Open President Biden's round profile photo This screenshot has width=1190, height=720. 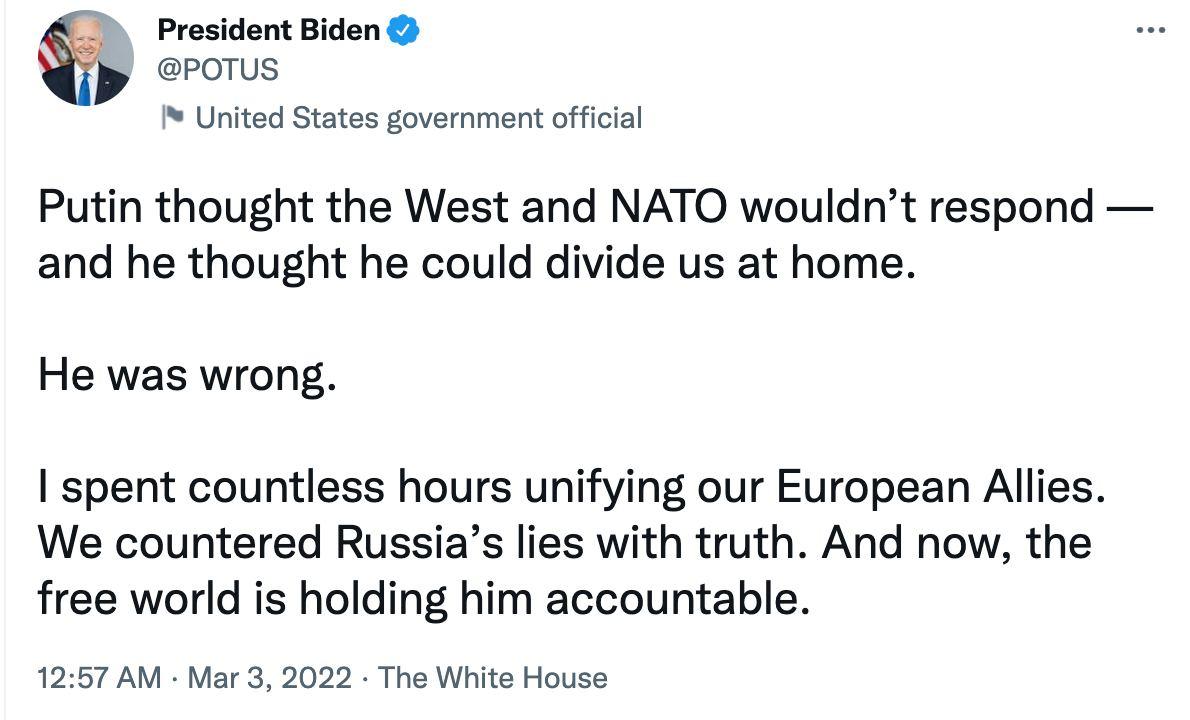coord(86,58)
